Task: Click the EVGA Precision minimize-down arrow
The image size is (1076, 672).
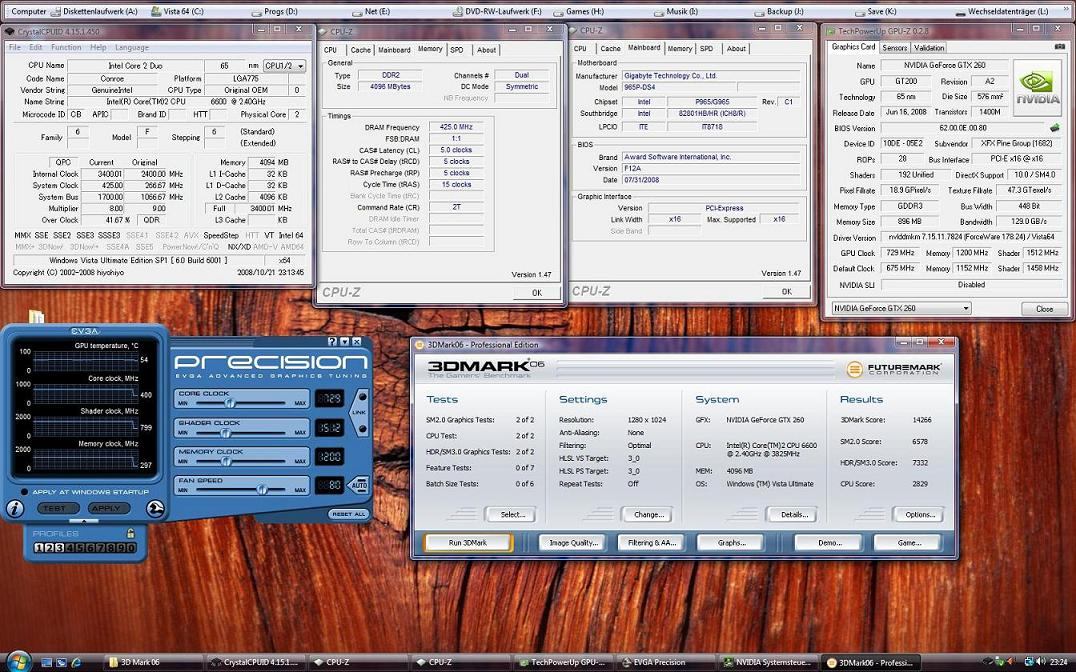Action: 344,341
